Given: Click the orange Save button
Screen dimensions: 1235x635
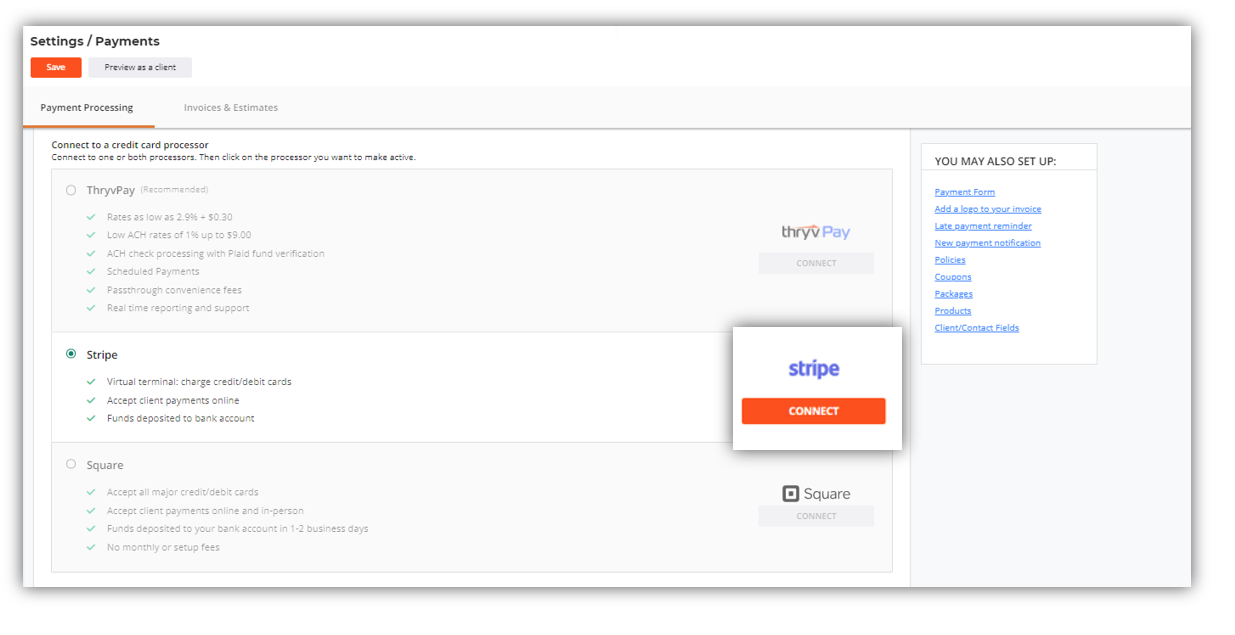Looking at the screenshot, I should 56,68.
